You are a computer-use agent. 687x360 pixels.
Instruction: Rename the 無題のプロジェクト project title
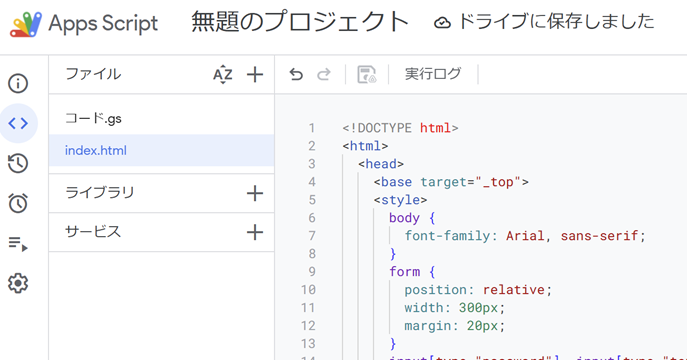tap(300, 22)
